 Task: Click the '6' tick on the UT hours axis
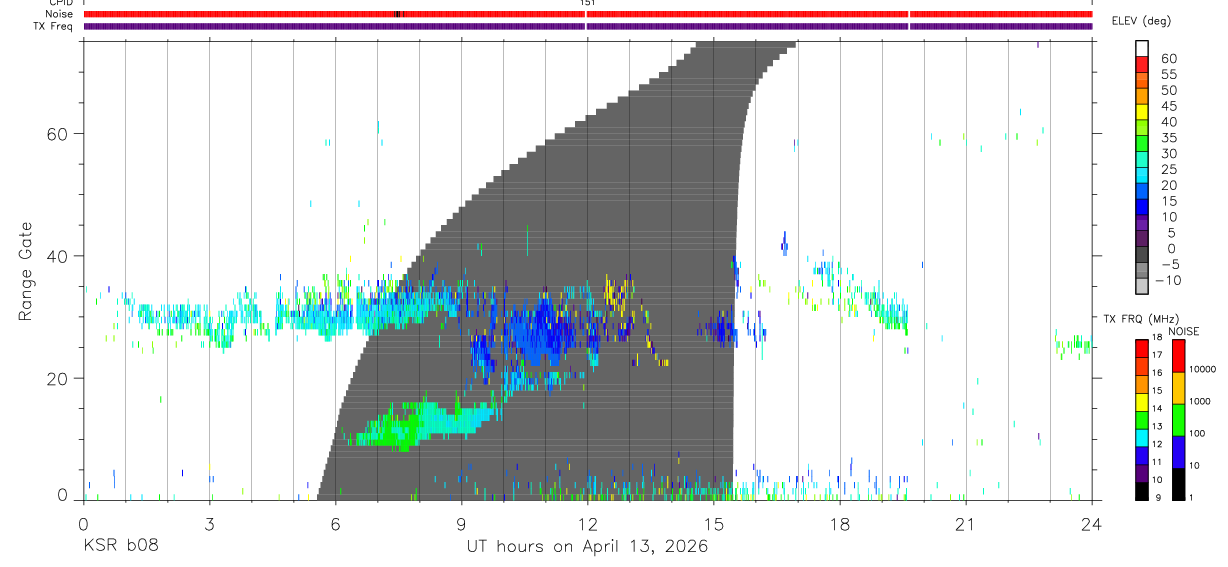pyautogui.click(x=335, y=523)
